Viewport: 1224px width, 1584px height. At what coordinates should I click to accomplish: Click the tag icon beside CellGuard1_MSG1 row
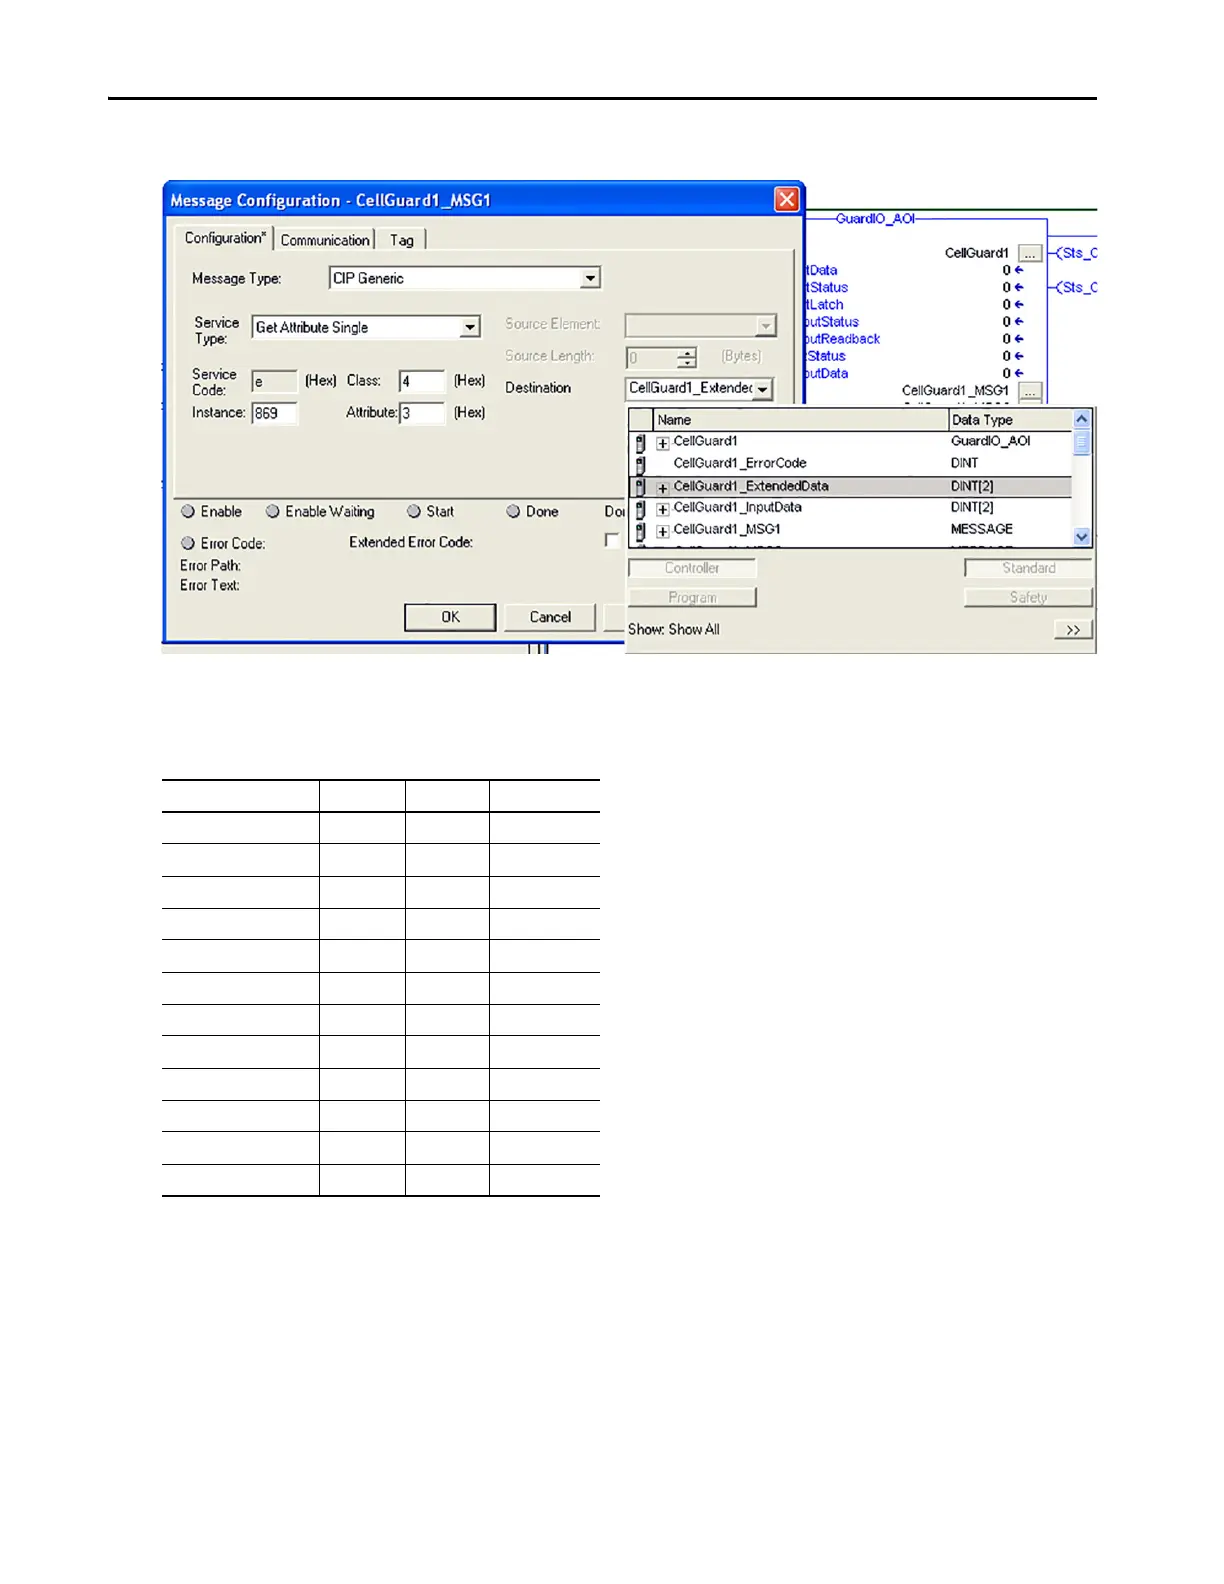pos(640,531)
